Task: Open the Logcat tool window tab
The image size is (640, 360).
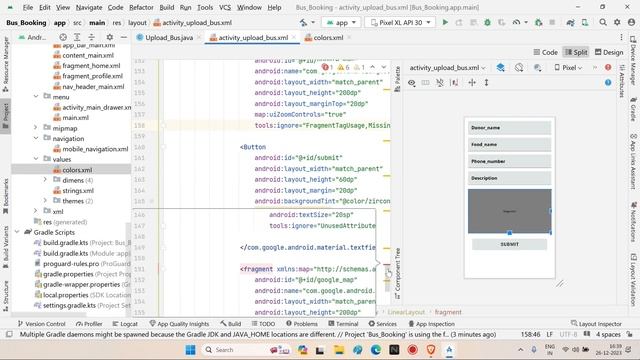Action: [x=125, y=324]
